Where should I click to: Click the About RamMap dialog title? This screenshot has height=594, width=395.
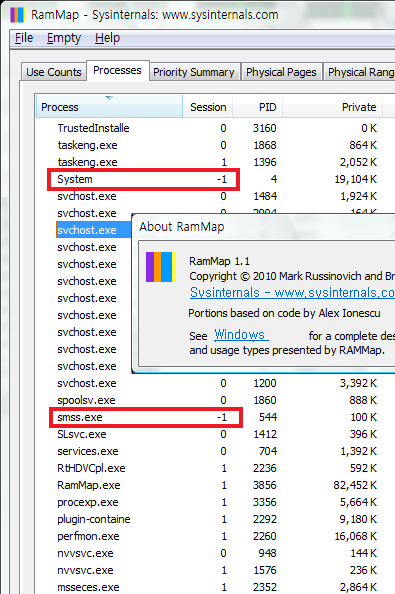[181, 227]
